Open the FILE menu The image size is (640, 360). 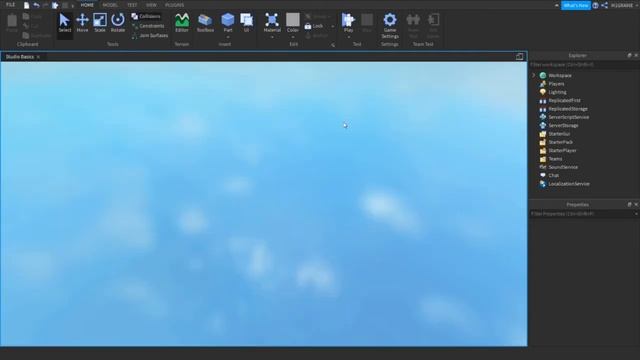(x=10, y=5)
